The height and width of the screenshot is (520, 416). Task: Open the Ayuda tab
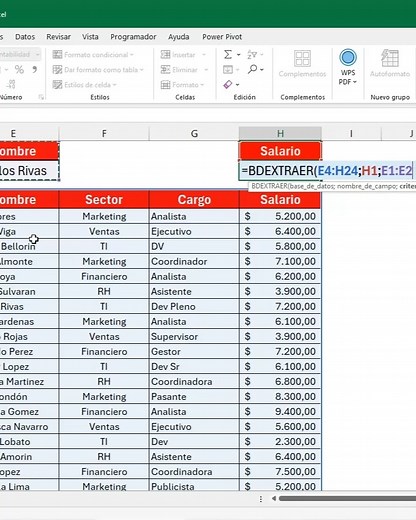[x=178, y=37]
